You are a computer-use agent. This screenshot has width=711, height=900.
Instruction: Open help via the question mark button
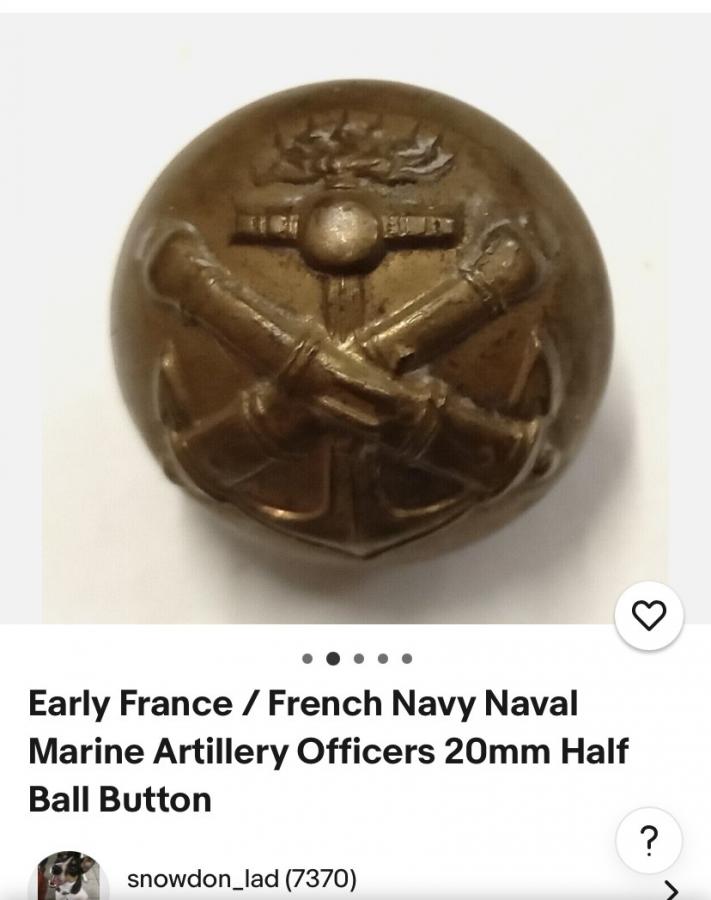pyautogui.click(x=648, y=841)
